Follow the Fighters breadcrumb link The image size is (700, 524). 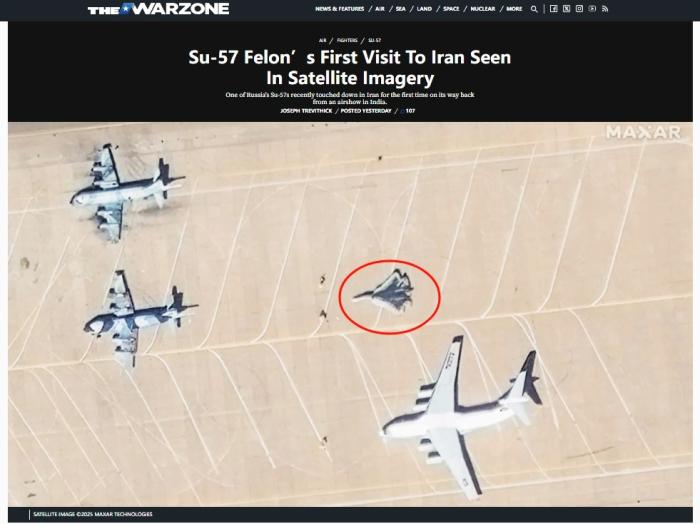click(x=347, y=40)
